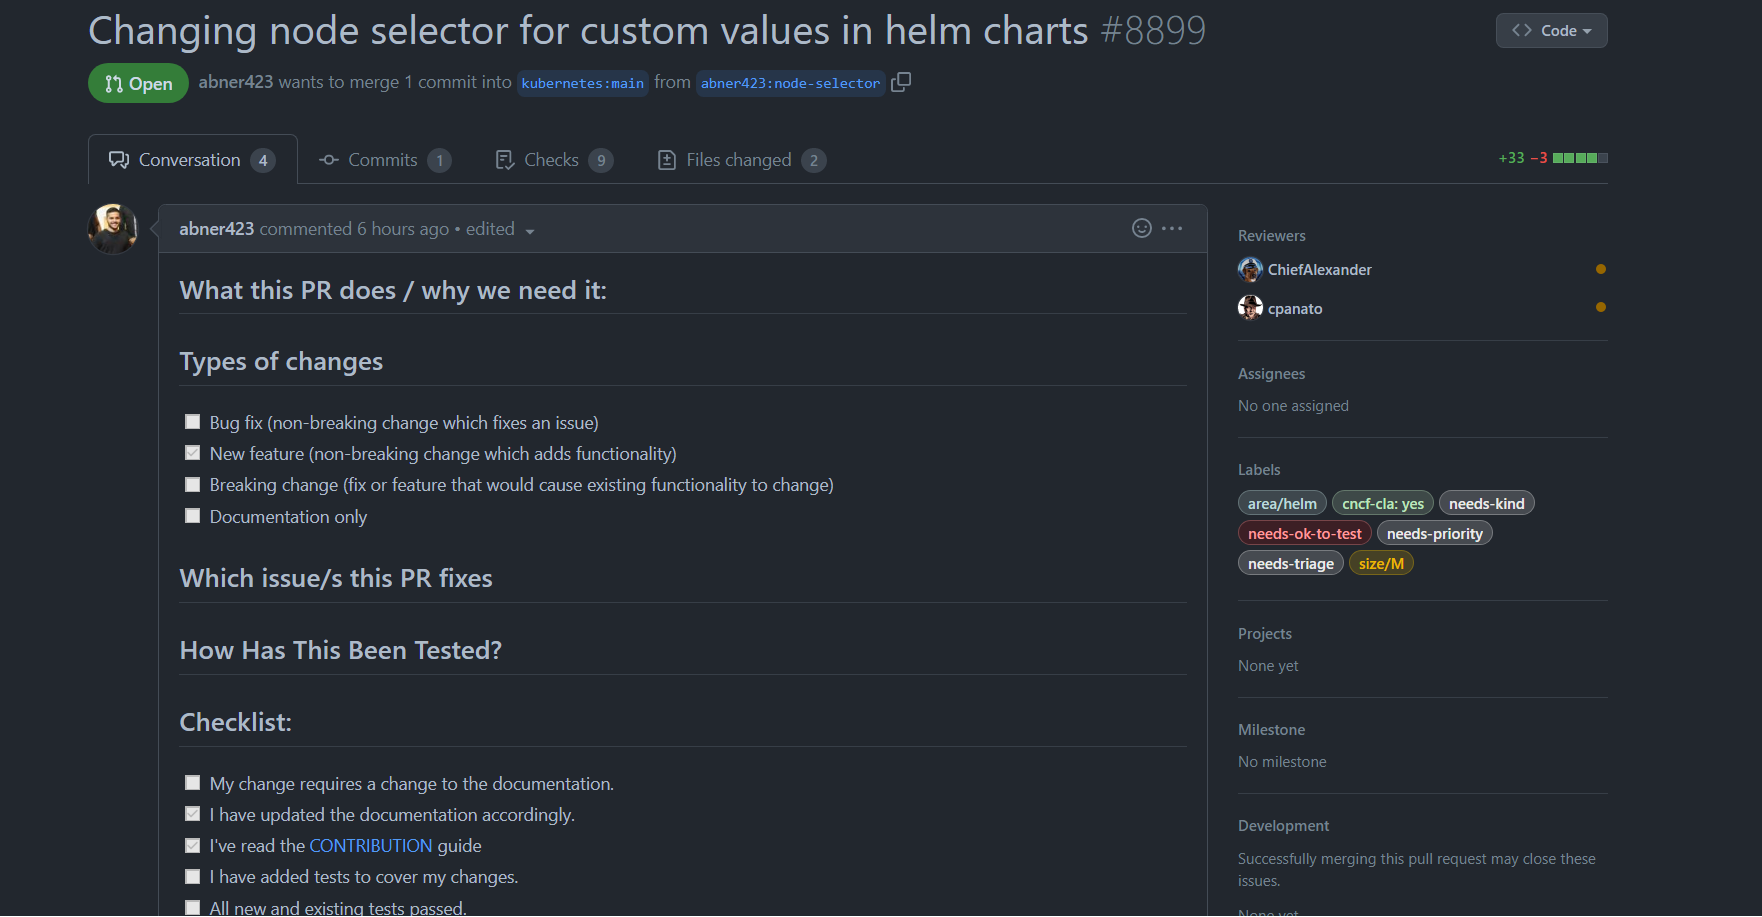Add a reaction with the smiley icon

click(1142, 228)
